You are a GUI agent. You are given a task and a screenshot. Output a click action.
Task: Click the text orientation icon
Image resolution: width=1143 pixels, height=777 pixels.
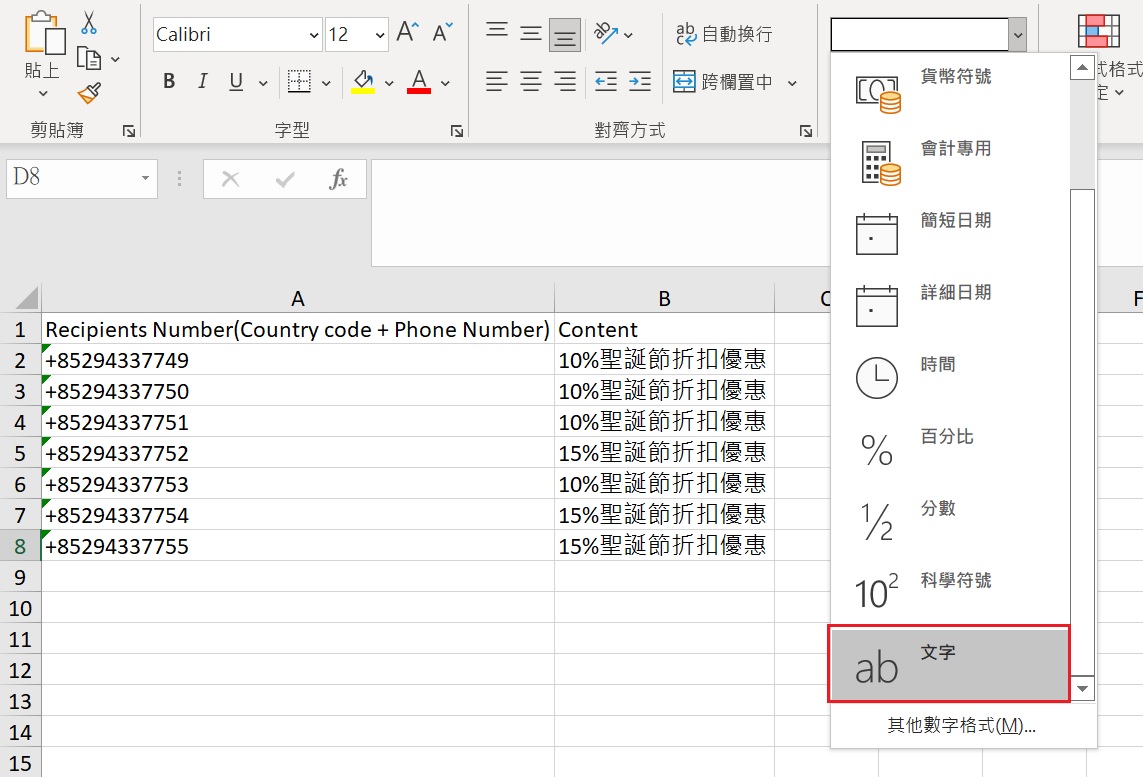pyautogui.click(x=606, y=34)
